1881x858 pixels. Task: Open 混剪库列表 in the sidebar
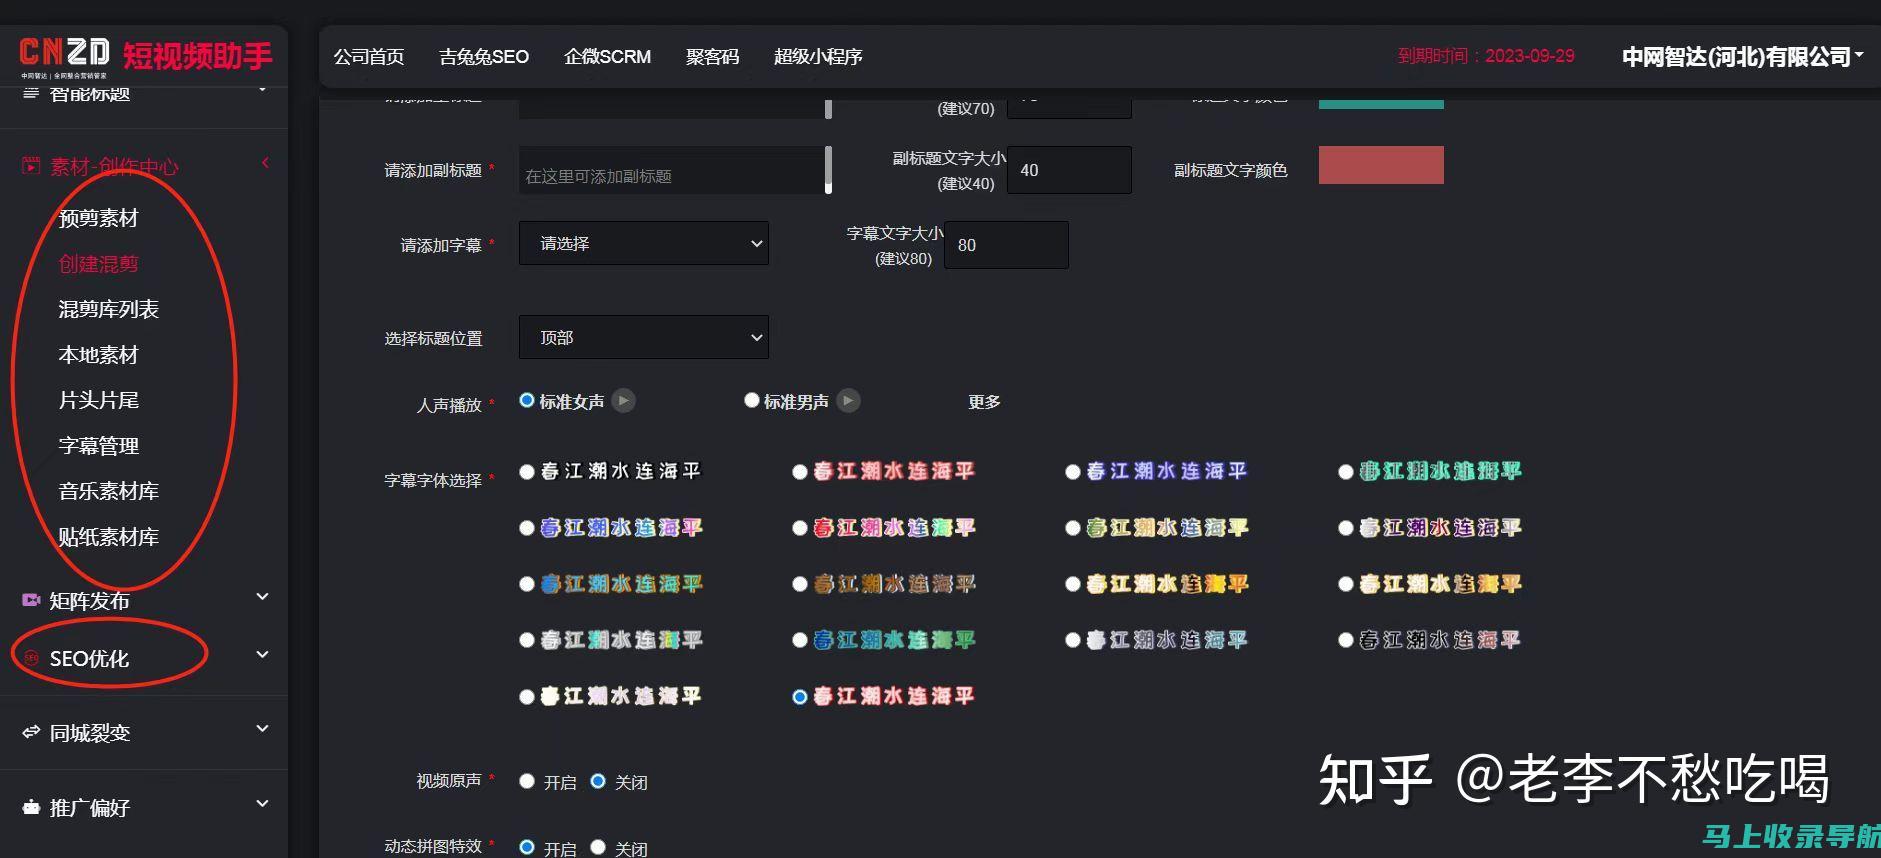point(108,309)
